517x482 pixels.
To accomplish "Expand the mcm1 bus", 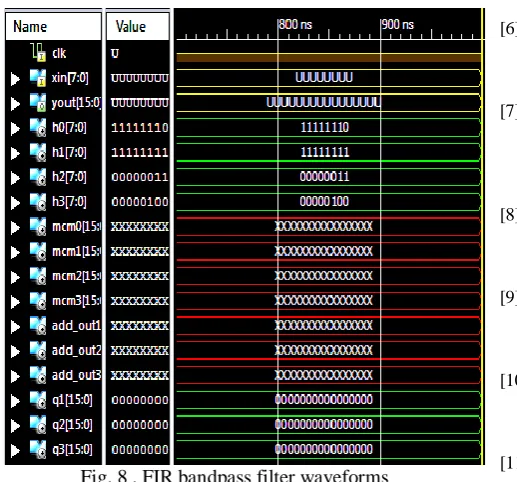I will (x=15, y=252).
